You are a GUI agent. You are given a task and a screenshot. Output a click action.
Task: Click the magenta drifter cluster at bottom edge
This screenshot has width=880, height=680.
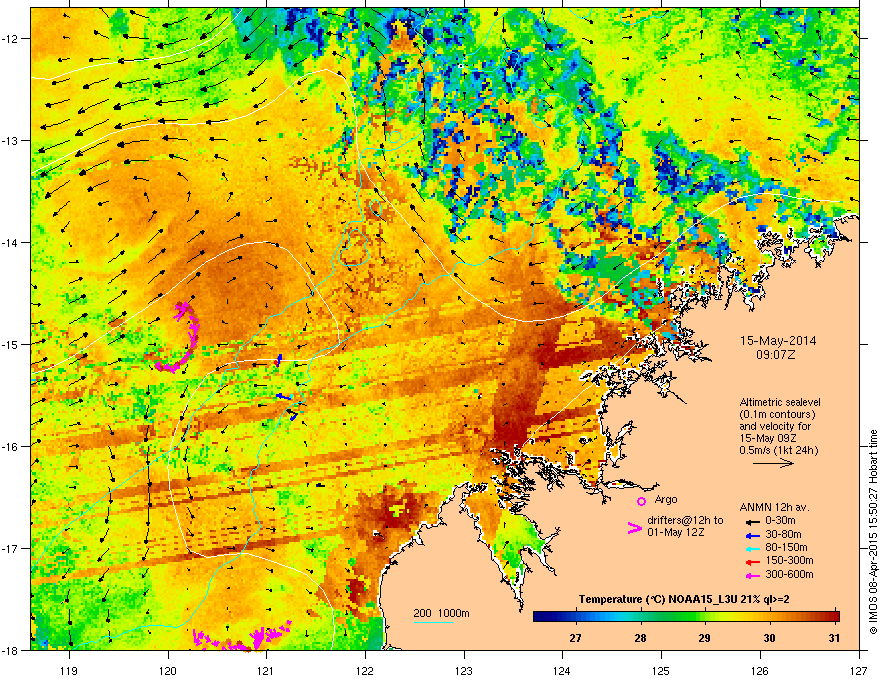pos(241,637)
